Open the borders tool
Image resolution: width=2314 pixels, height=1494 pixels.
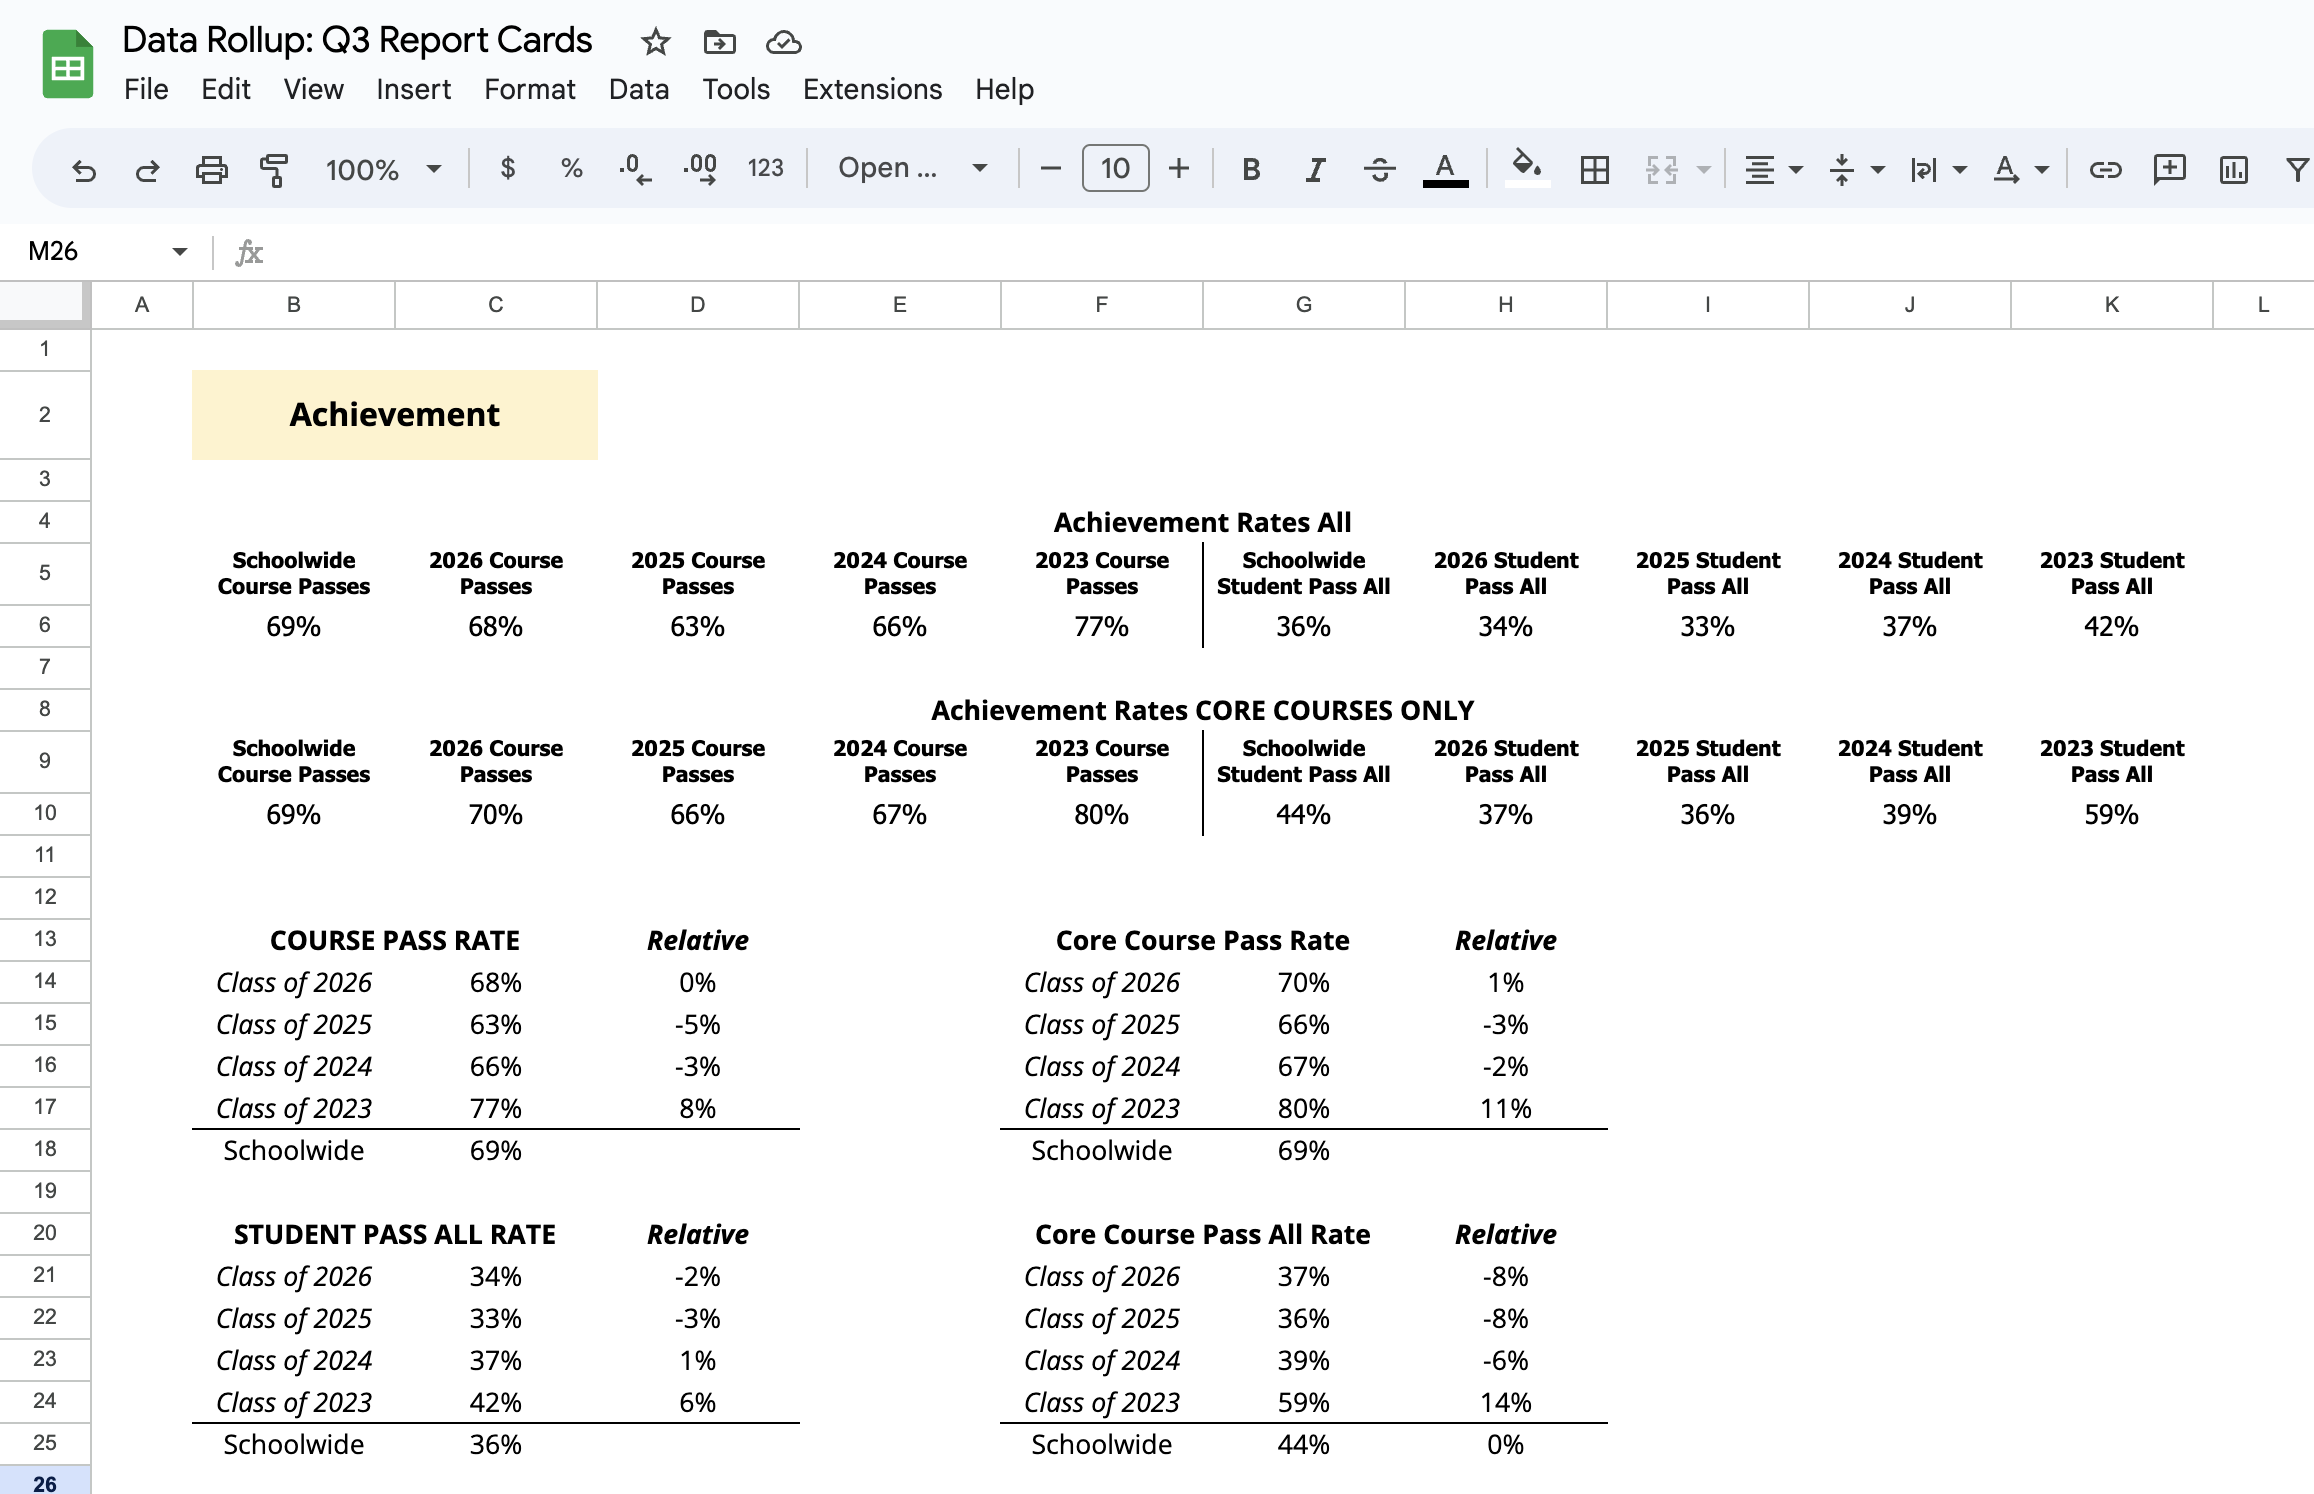click(1594, 170)
